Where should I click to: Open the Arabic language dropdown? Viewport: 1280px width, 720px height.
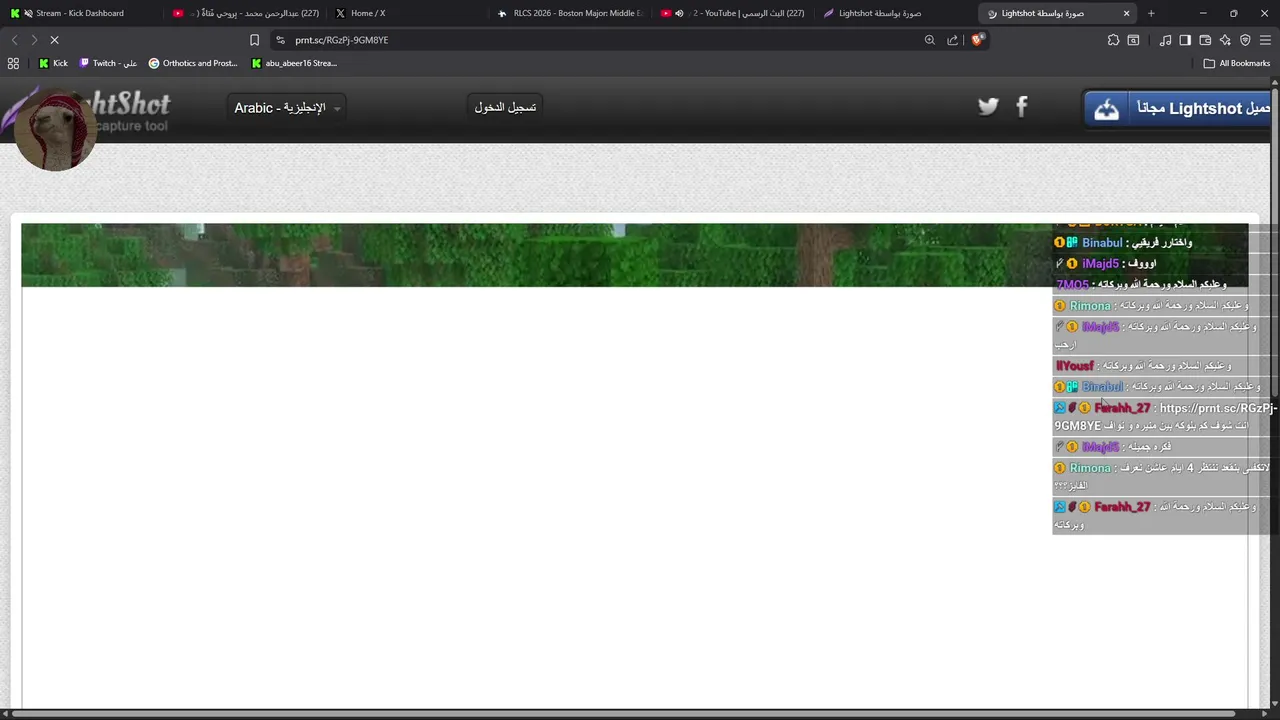point(287,107)
